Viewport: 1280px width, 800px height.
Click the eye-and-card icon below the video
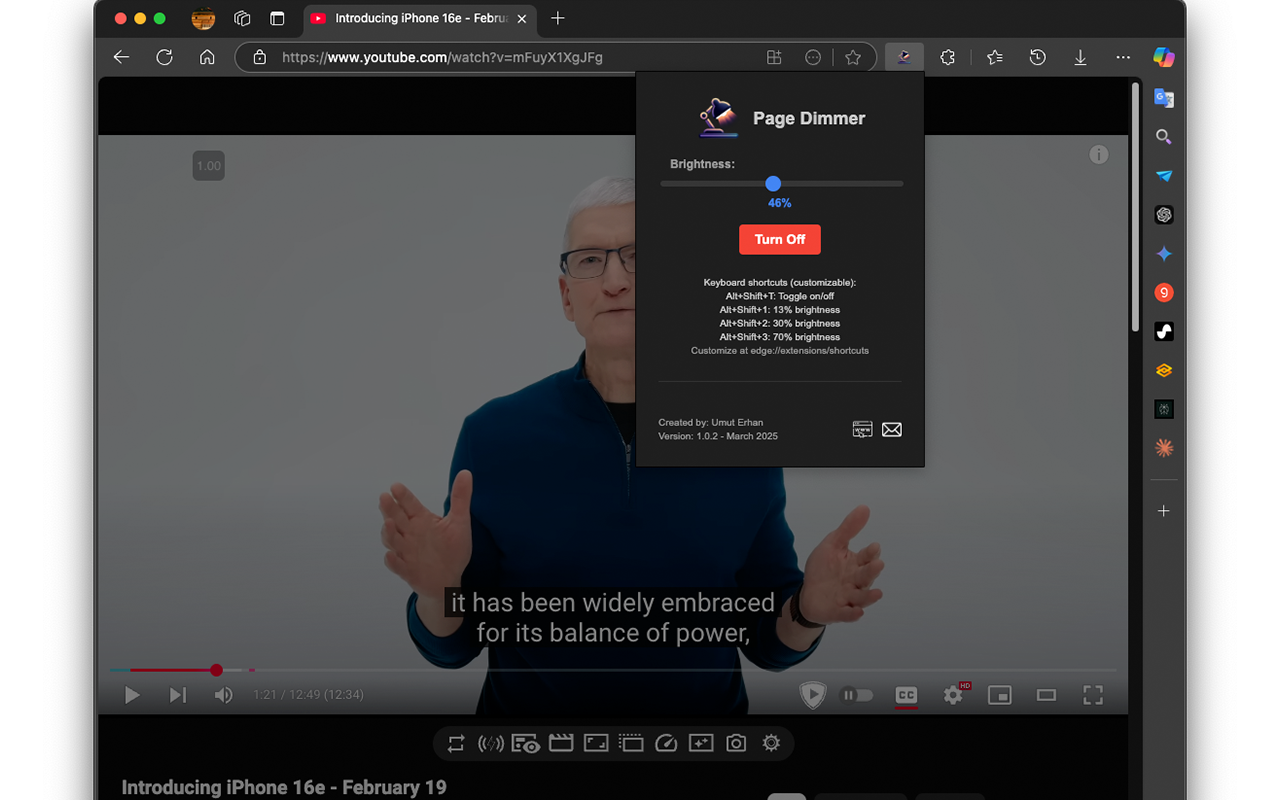[526, 744]
